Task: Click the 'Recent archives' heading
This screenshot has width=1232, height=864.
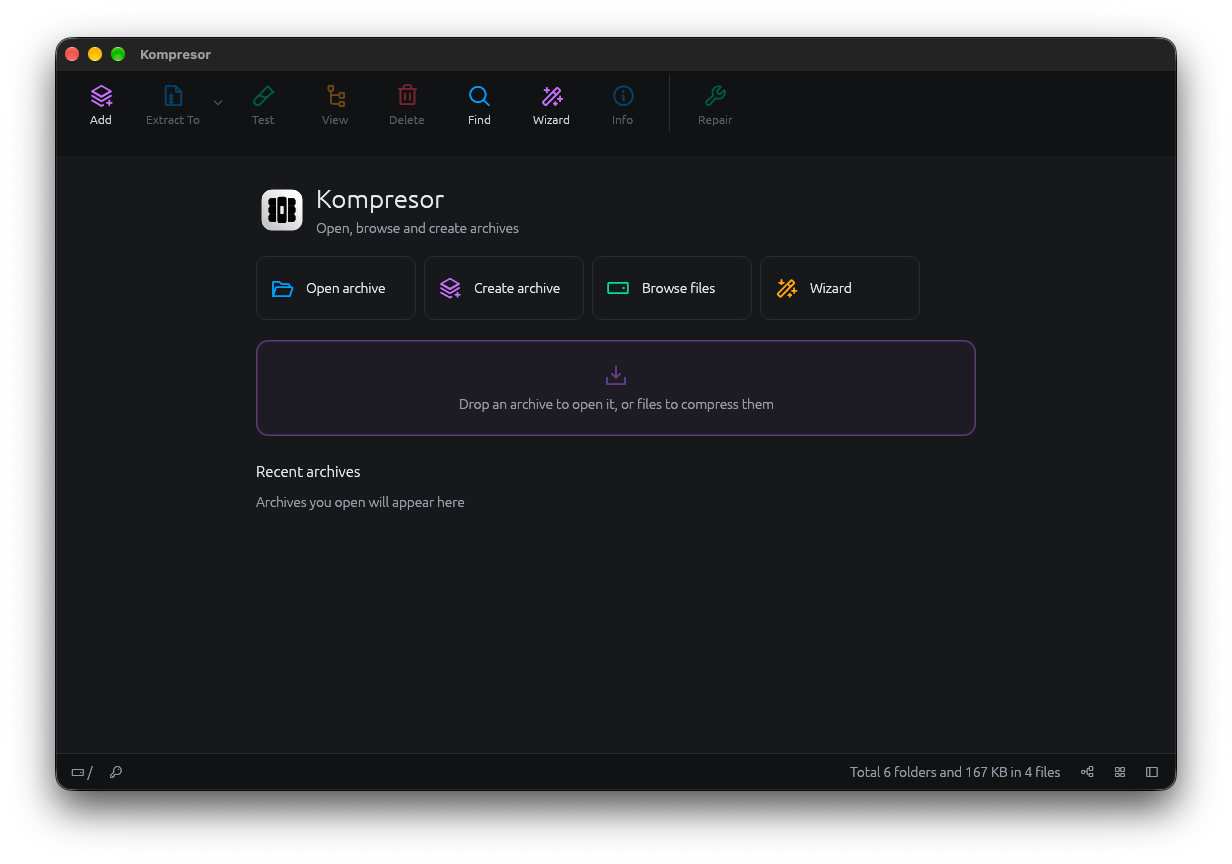Action: pyautogui.click(x=308, y=471)
